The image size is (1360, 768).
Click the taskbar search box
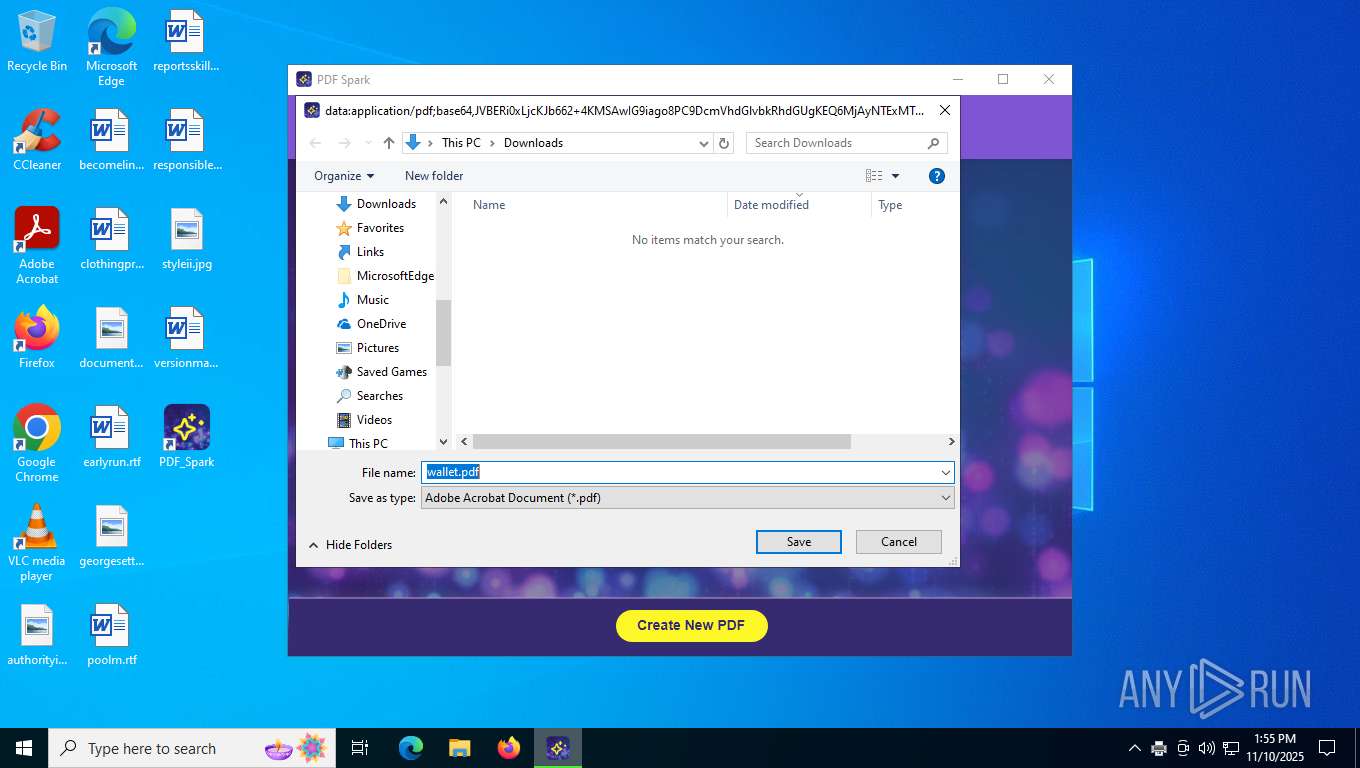(x=193, y=748)
